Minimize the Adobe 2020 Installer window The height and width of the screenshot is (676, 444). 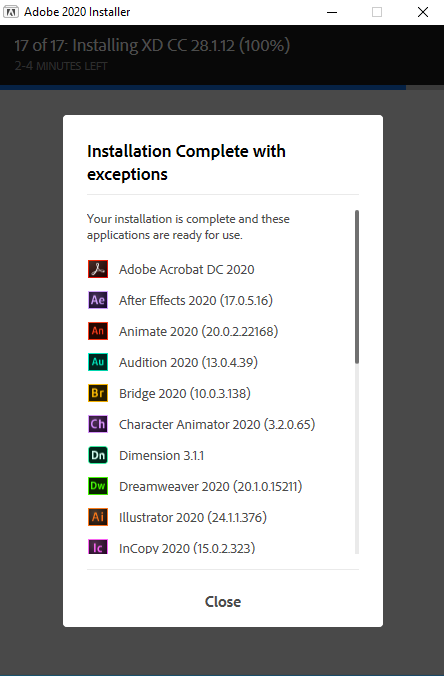coord(332,12)
